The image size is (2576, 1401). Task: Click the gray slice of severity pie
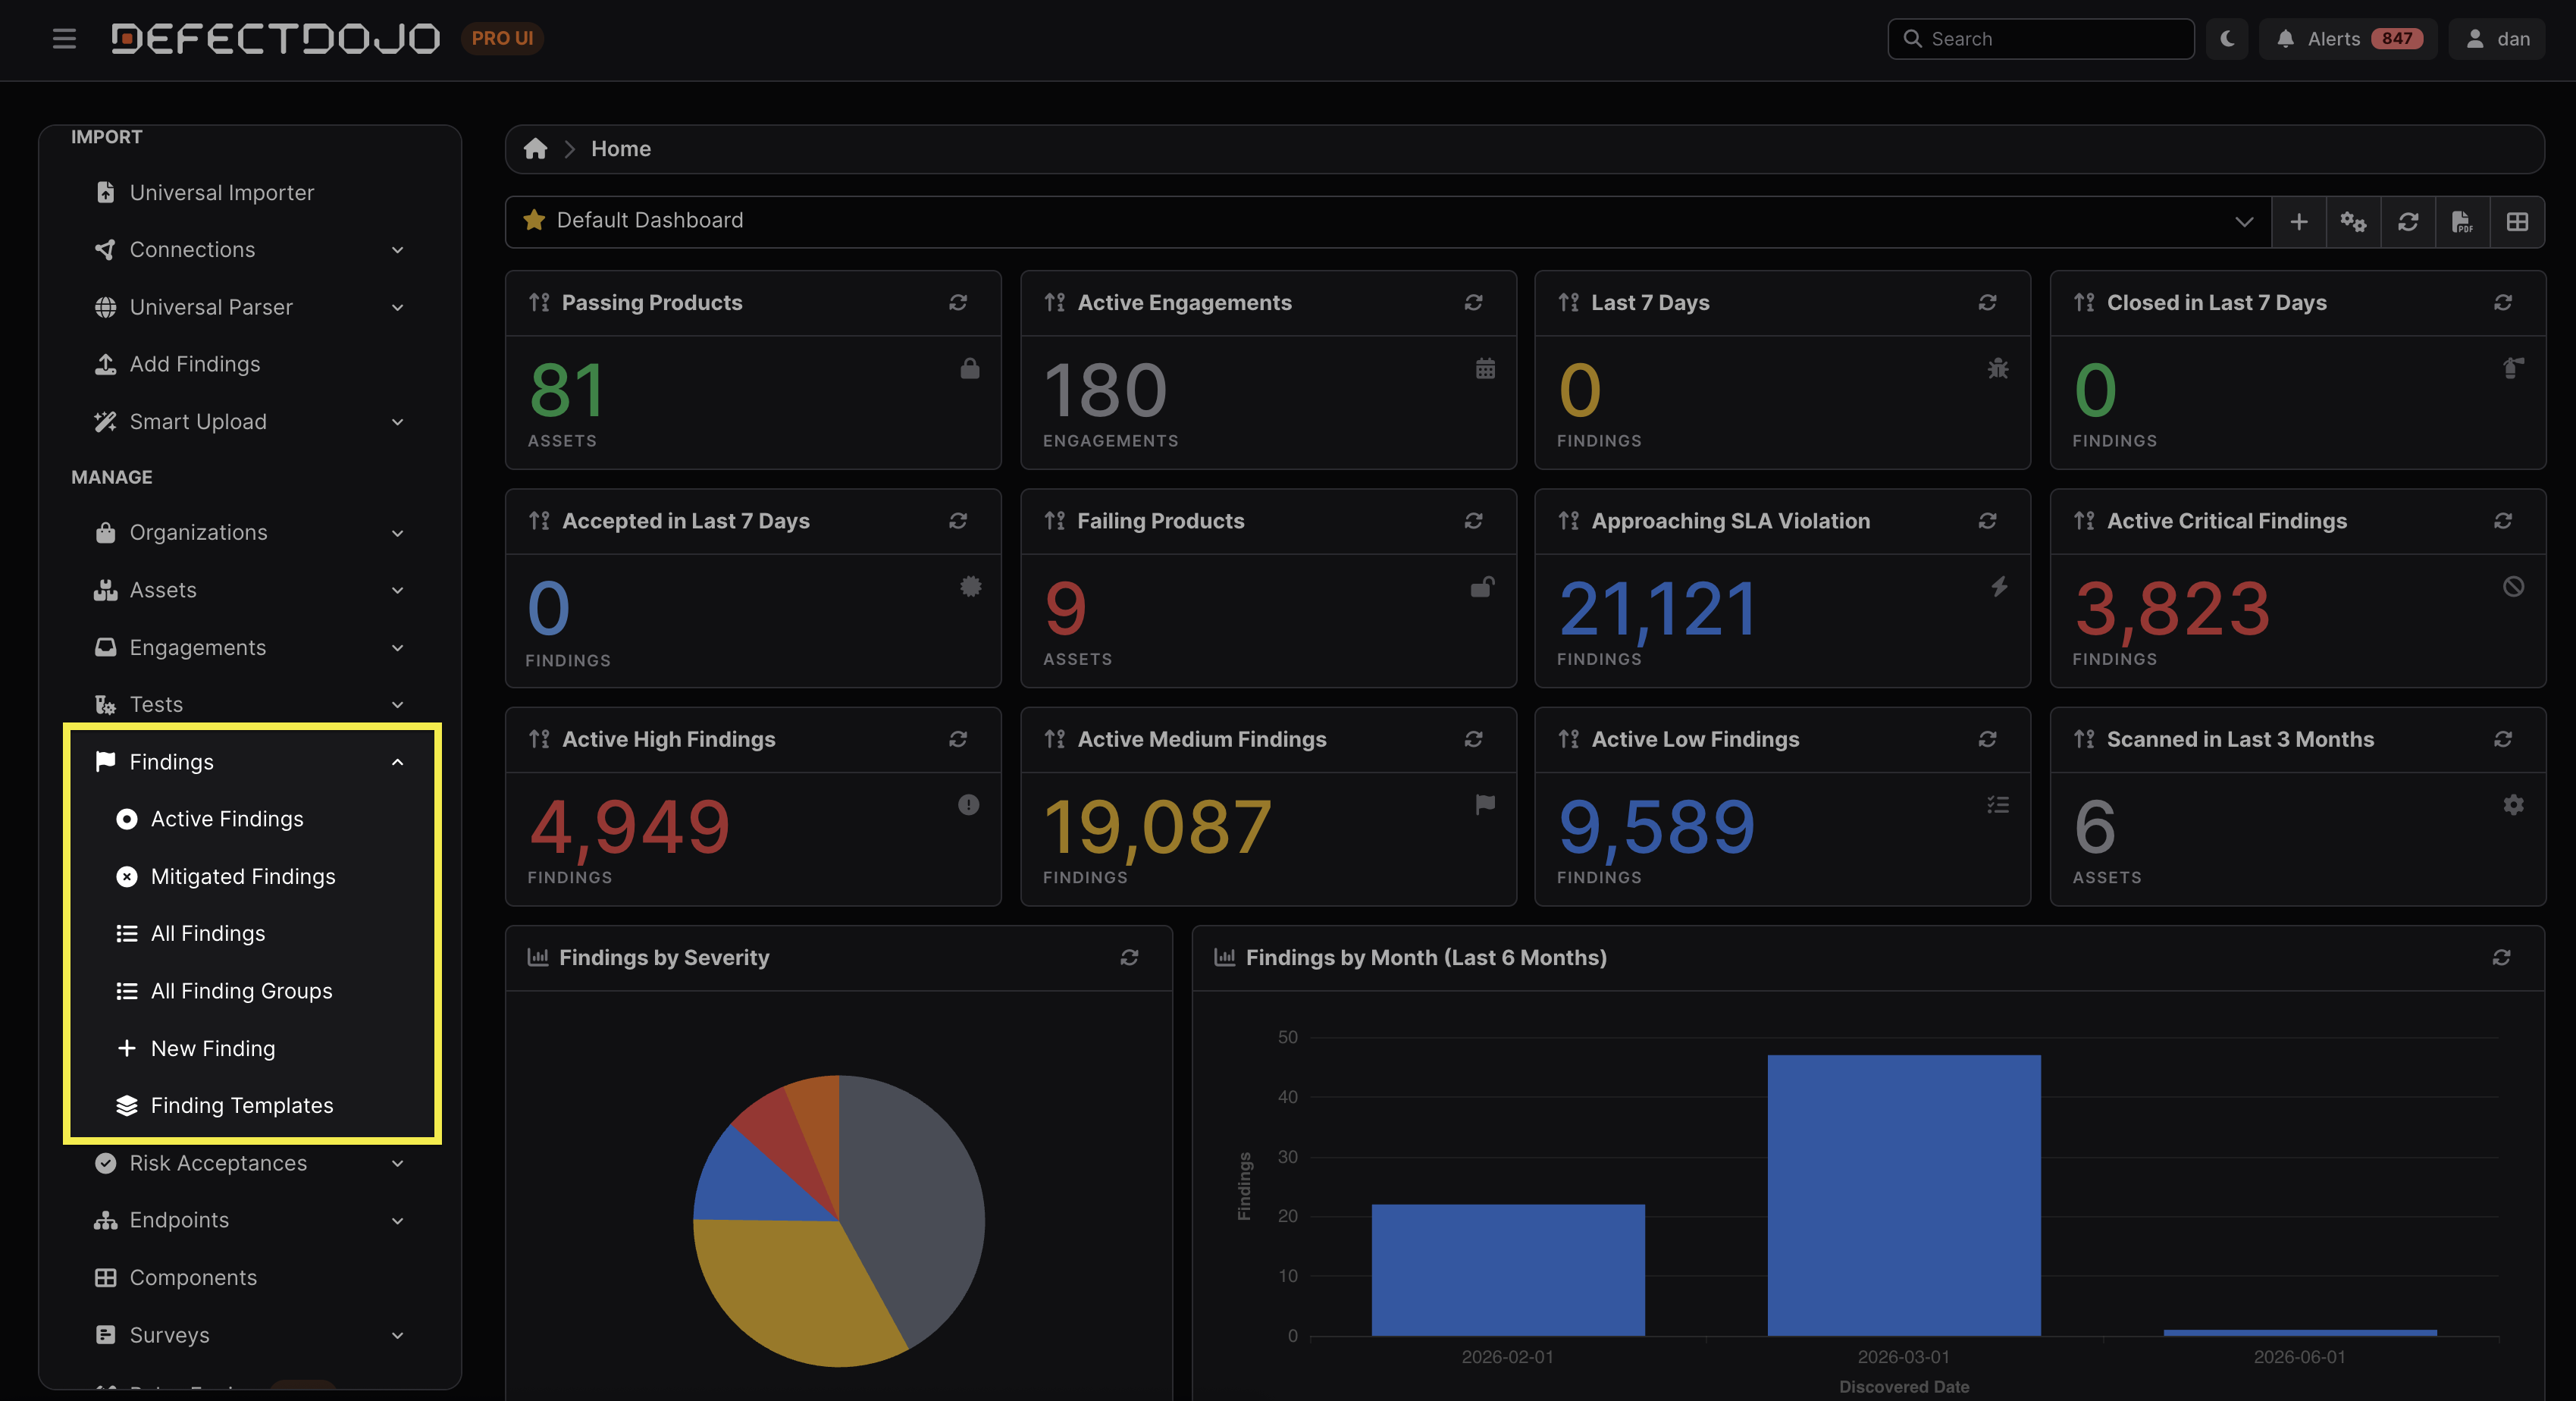pyautogui.click(x=915, y=1200)
